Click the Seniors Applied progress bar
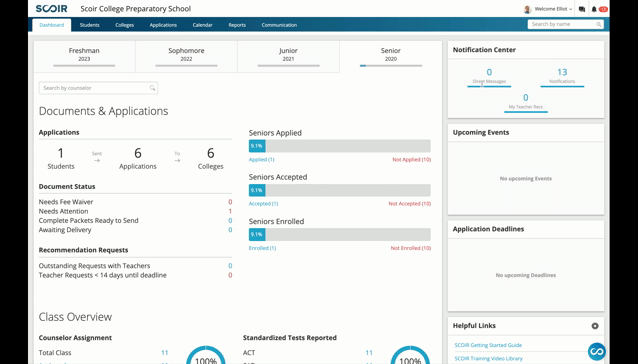The image size is (638, 364). pyautogui.click(x=340, y=146)
